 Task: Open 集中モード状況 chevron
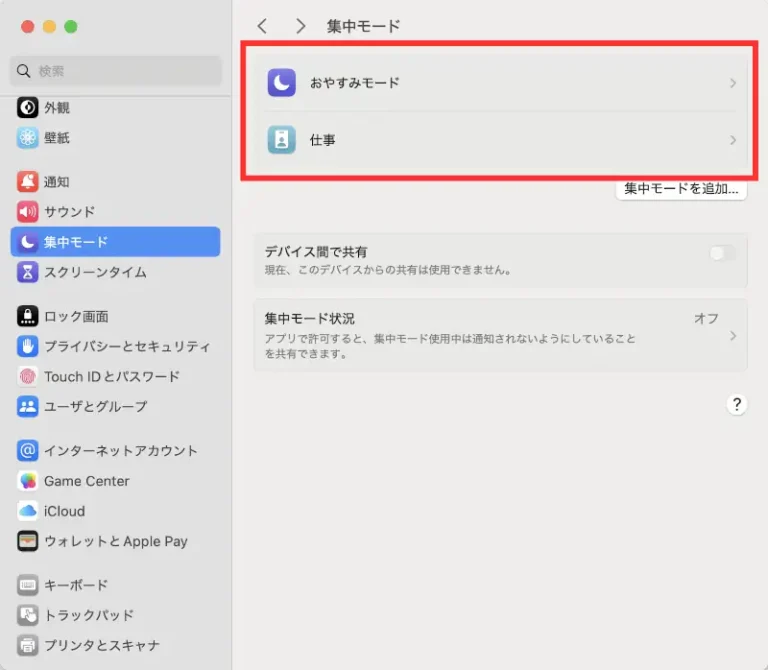tap(733, 336)
